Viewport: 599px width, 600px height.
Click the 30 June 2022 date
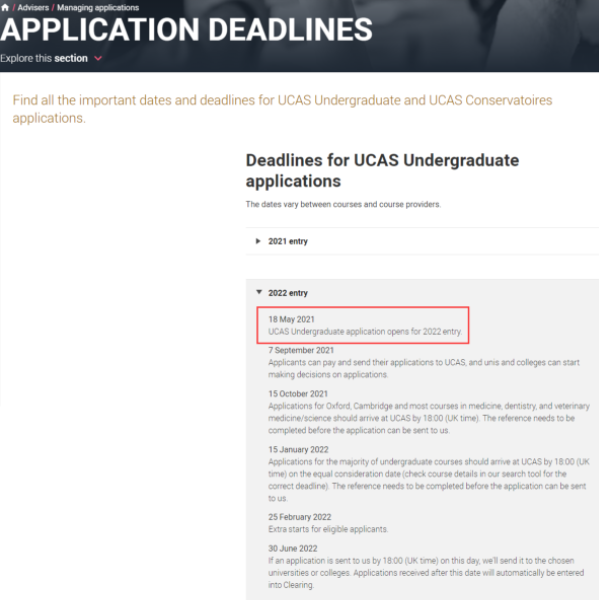(x=293, y=548)
